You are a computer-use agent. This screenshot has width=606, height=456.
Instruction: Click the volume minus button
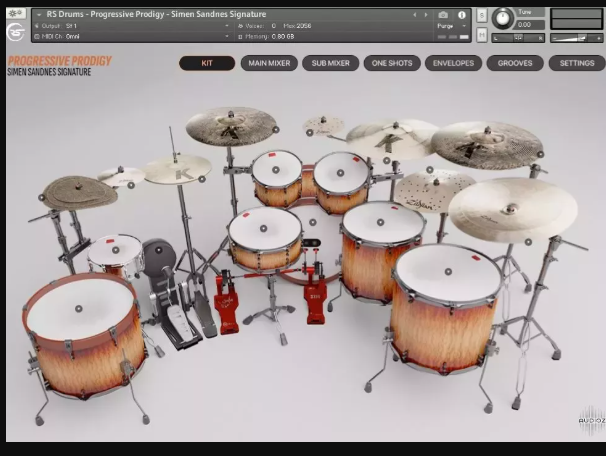(554, 38)
